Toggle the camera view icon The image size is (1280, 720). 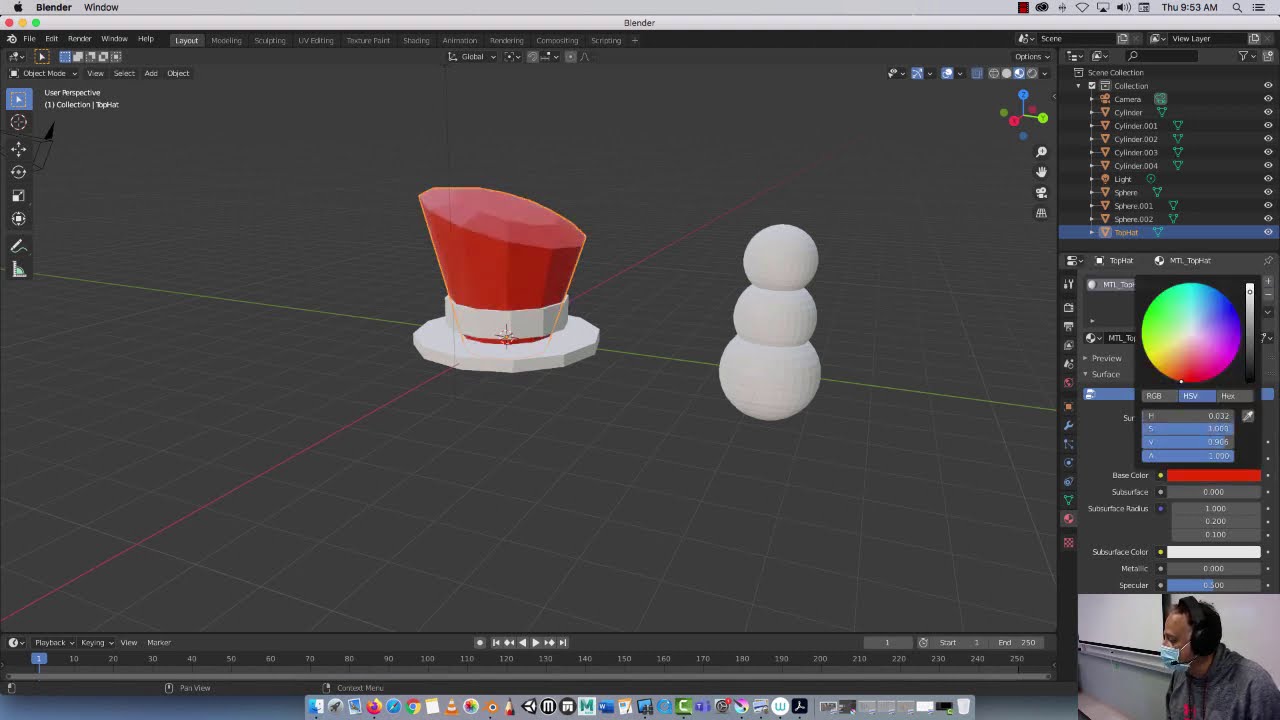[x=1041, y=192]
